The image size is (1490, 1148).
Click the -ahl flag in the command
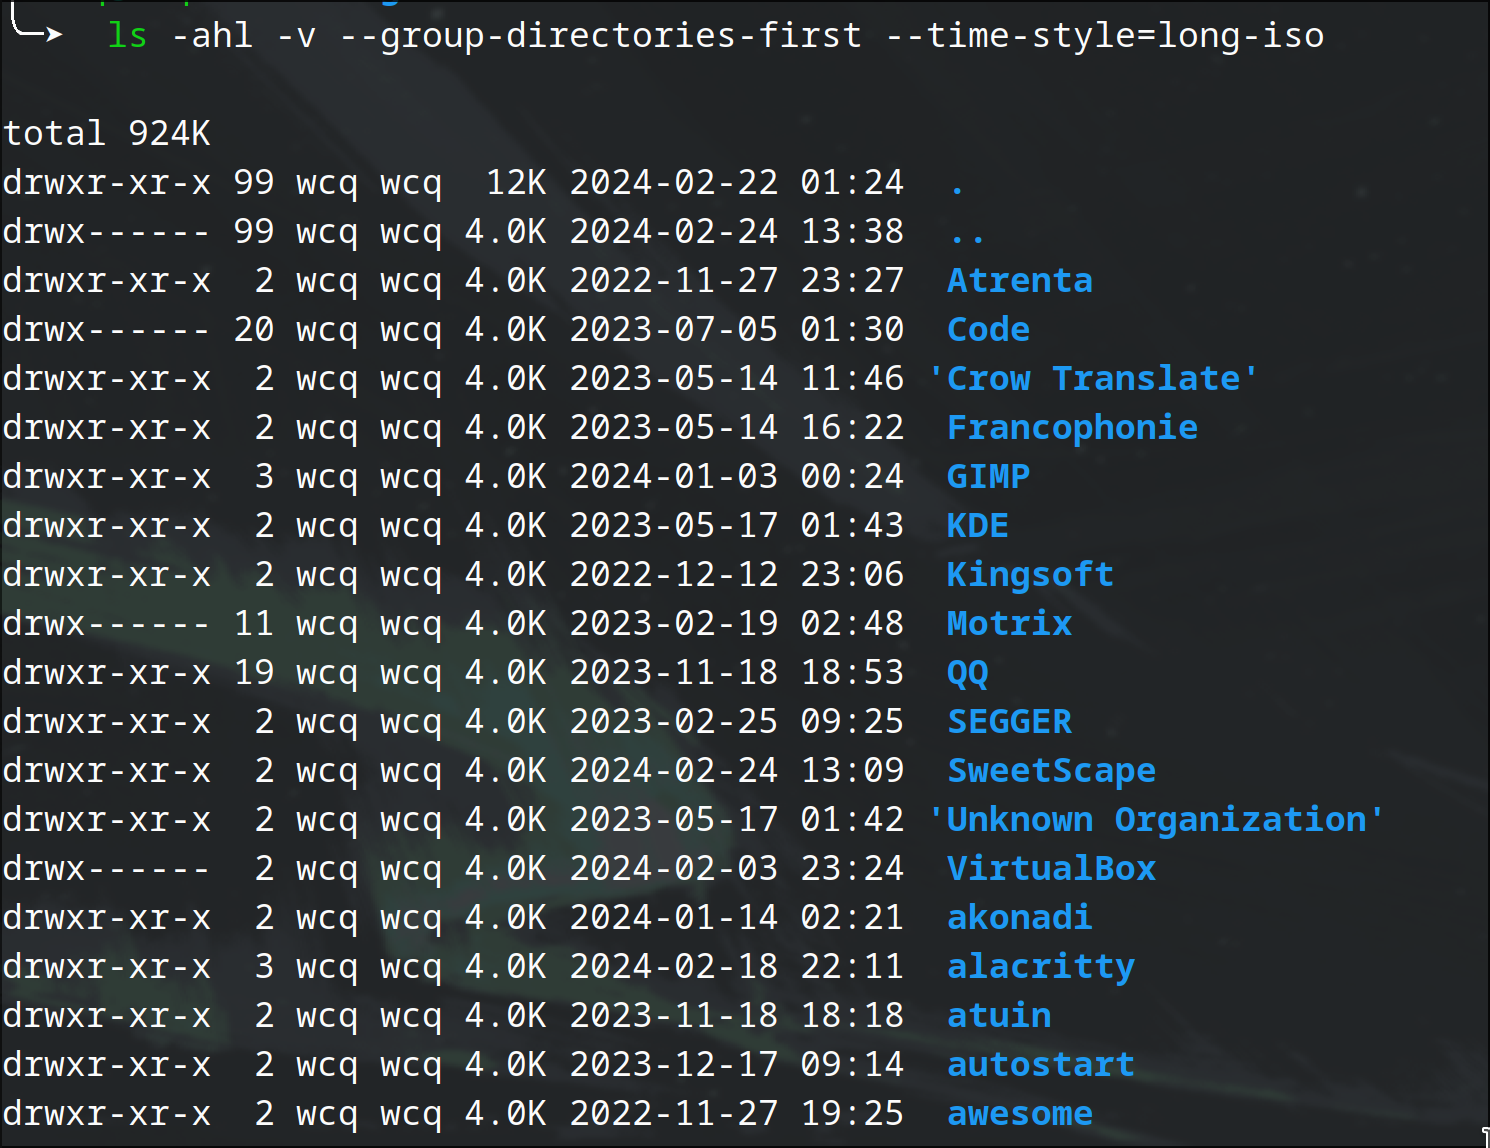pos(212,36)
